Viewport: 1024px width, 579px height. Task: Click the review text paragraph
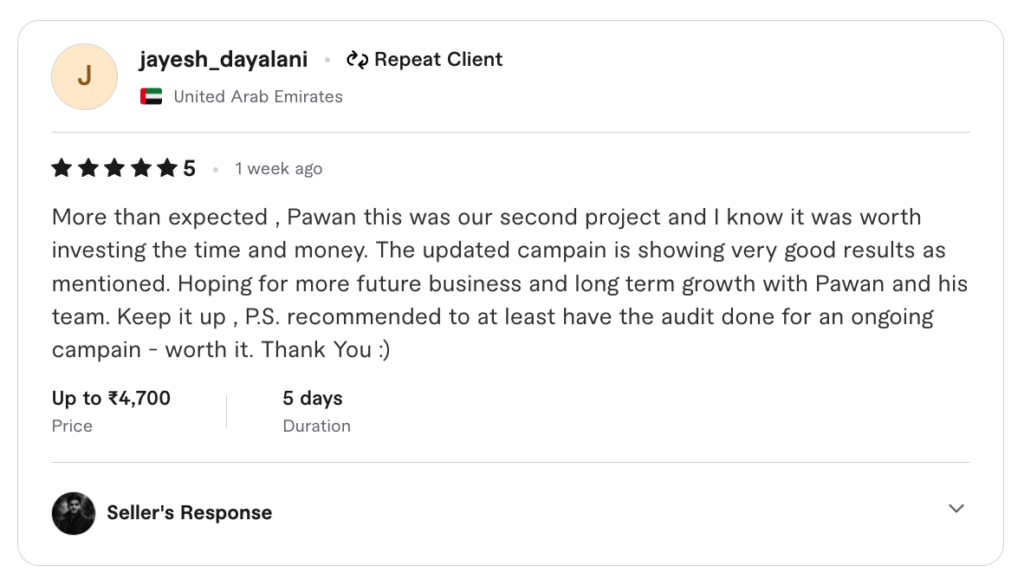510,284
